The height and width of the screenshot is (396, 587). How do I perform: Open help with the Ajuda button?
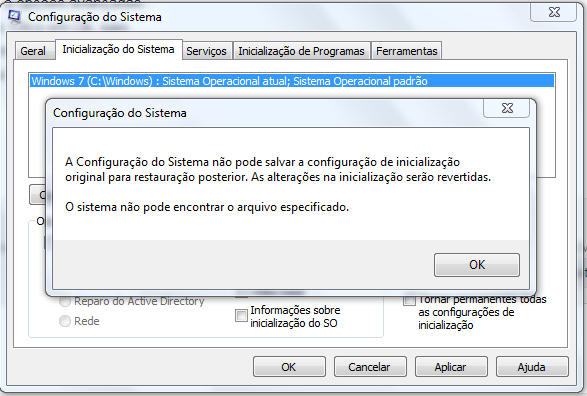pyautogui.click(x=532, y=367)
